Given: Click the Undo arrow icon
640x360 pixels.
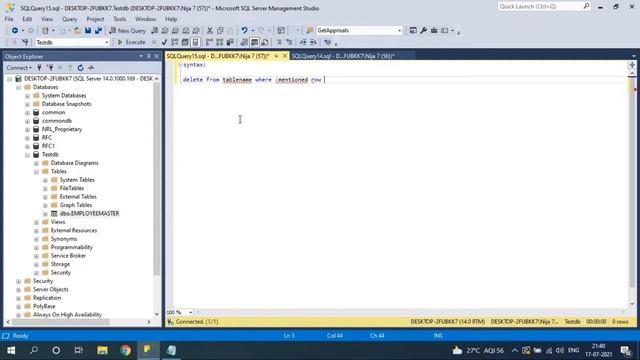Looking at the screenshot, I should (x=244, y=31).
